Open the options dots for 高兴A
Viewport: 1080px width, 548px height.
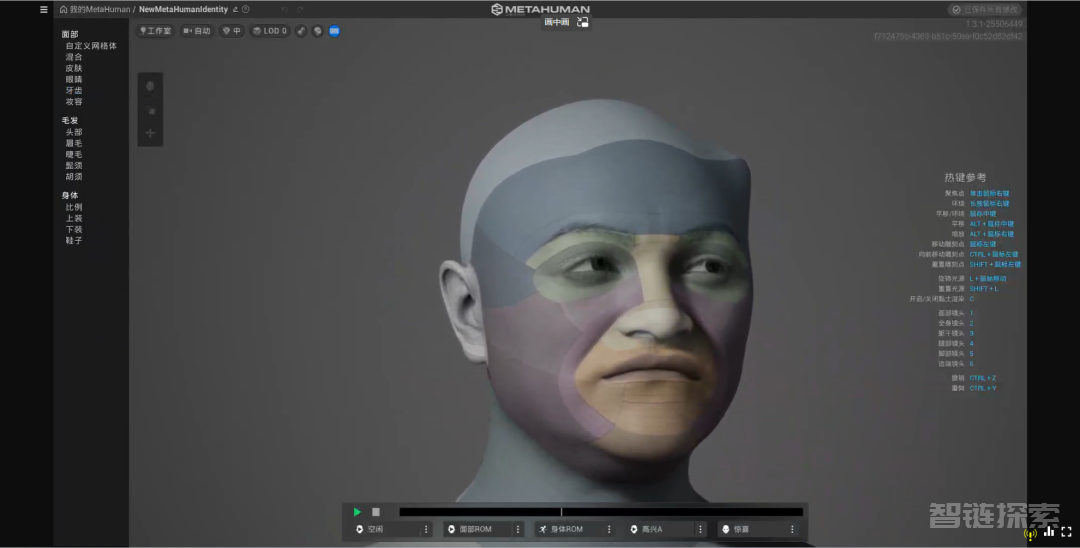(x=700, y=529)
